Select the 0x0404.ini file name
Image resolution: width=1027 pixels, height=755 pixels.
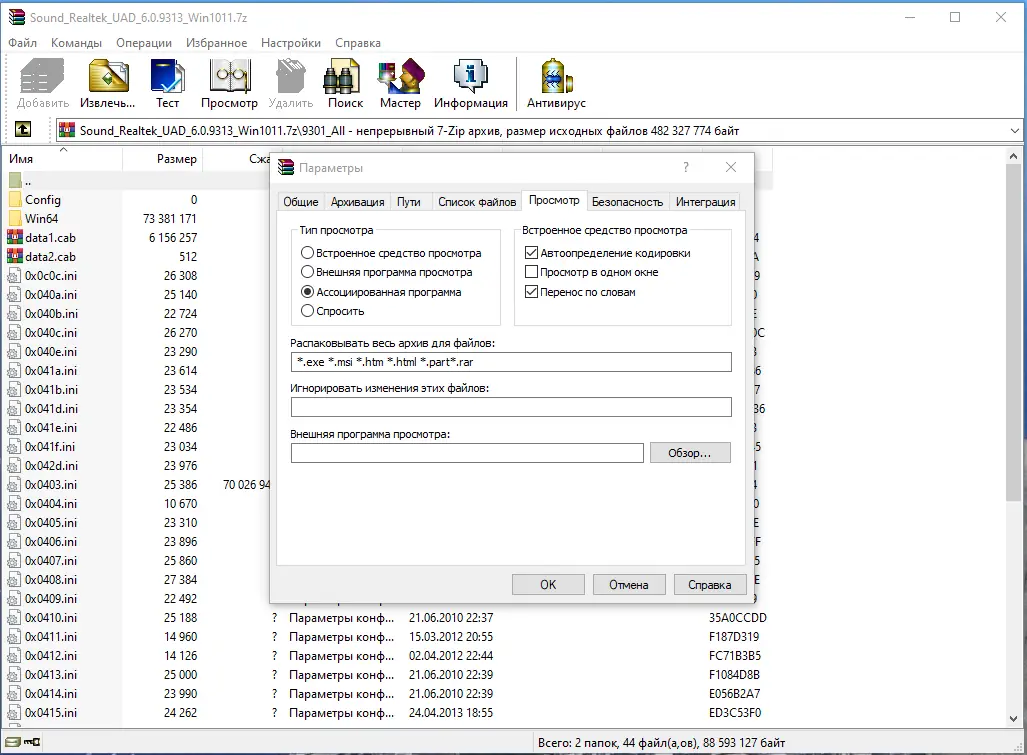point(50,504)
